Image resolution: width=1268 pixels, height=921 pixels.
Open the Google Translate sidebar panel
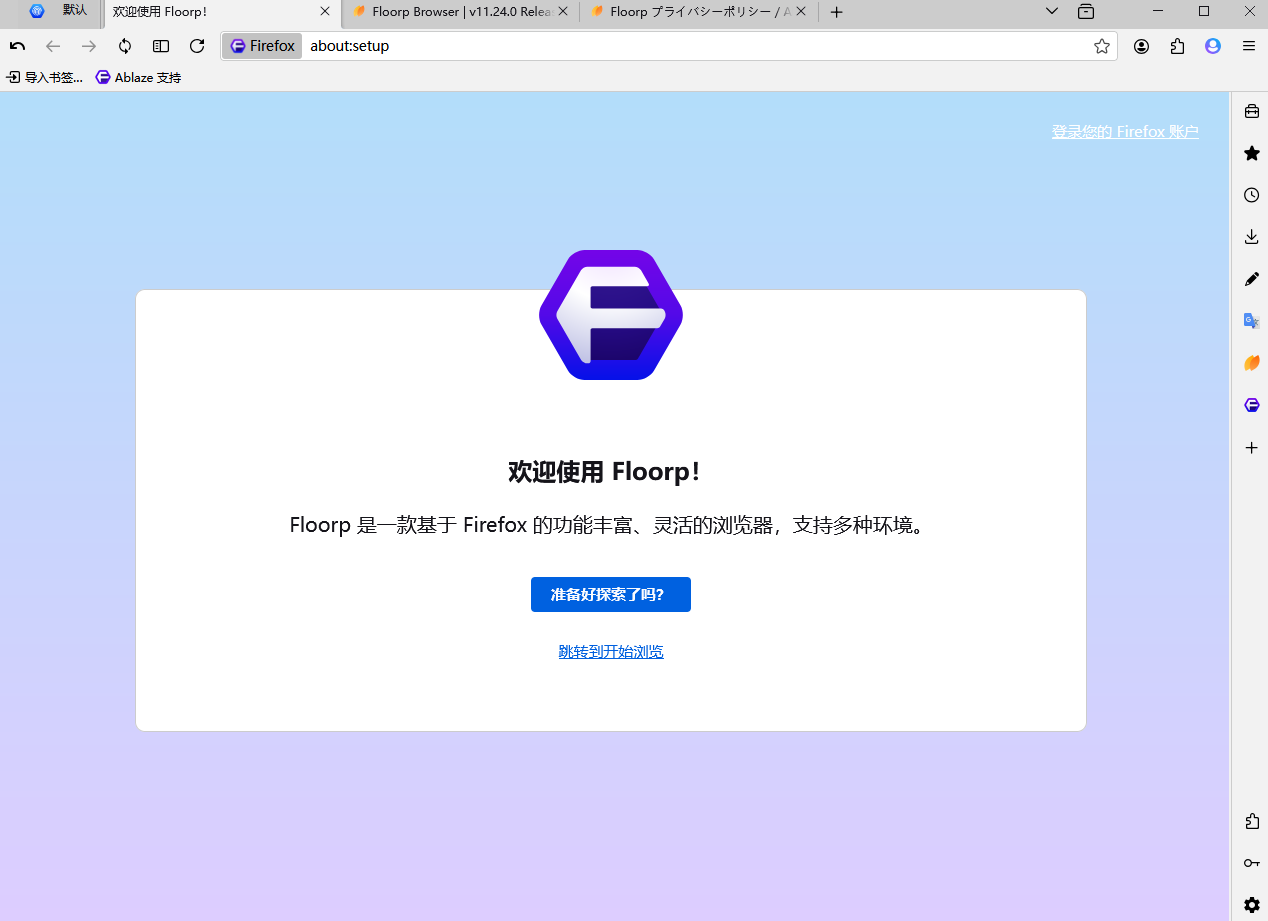point(1251,320)
